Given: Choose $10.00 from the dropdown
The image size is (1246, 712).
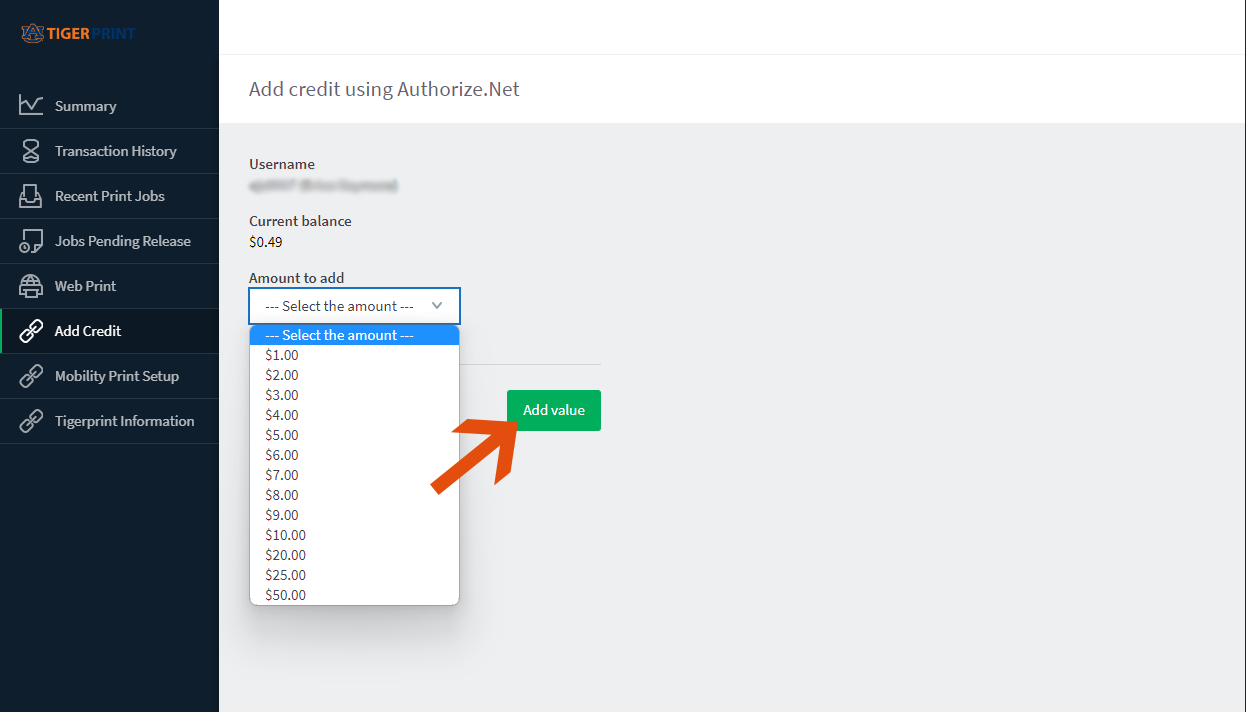Looking at the screenshot, I should [x=354, y=535].
